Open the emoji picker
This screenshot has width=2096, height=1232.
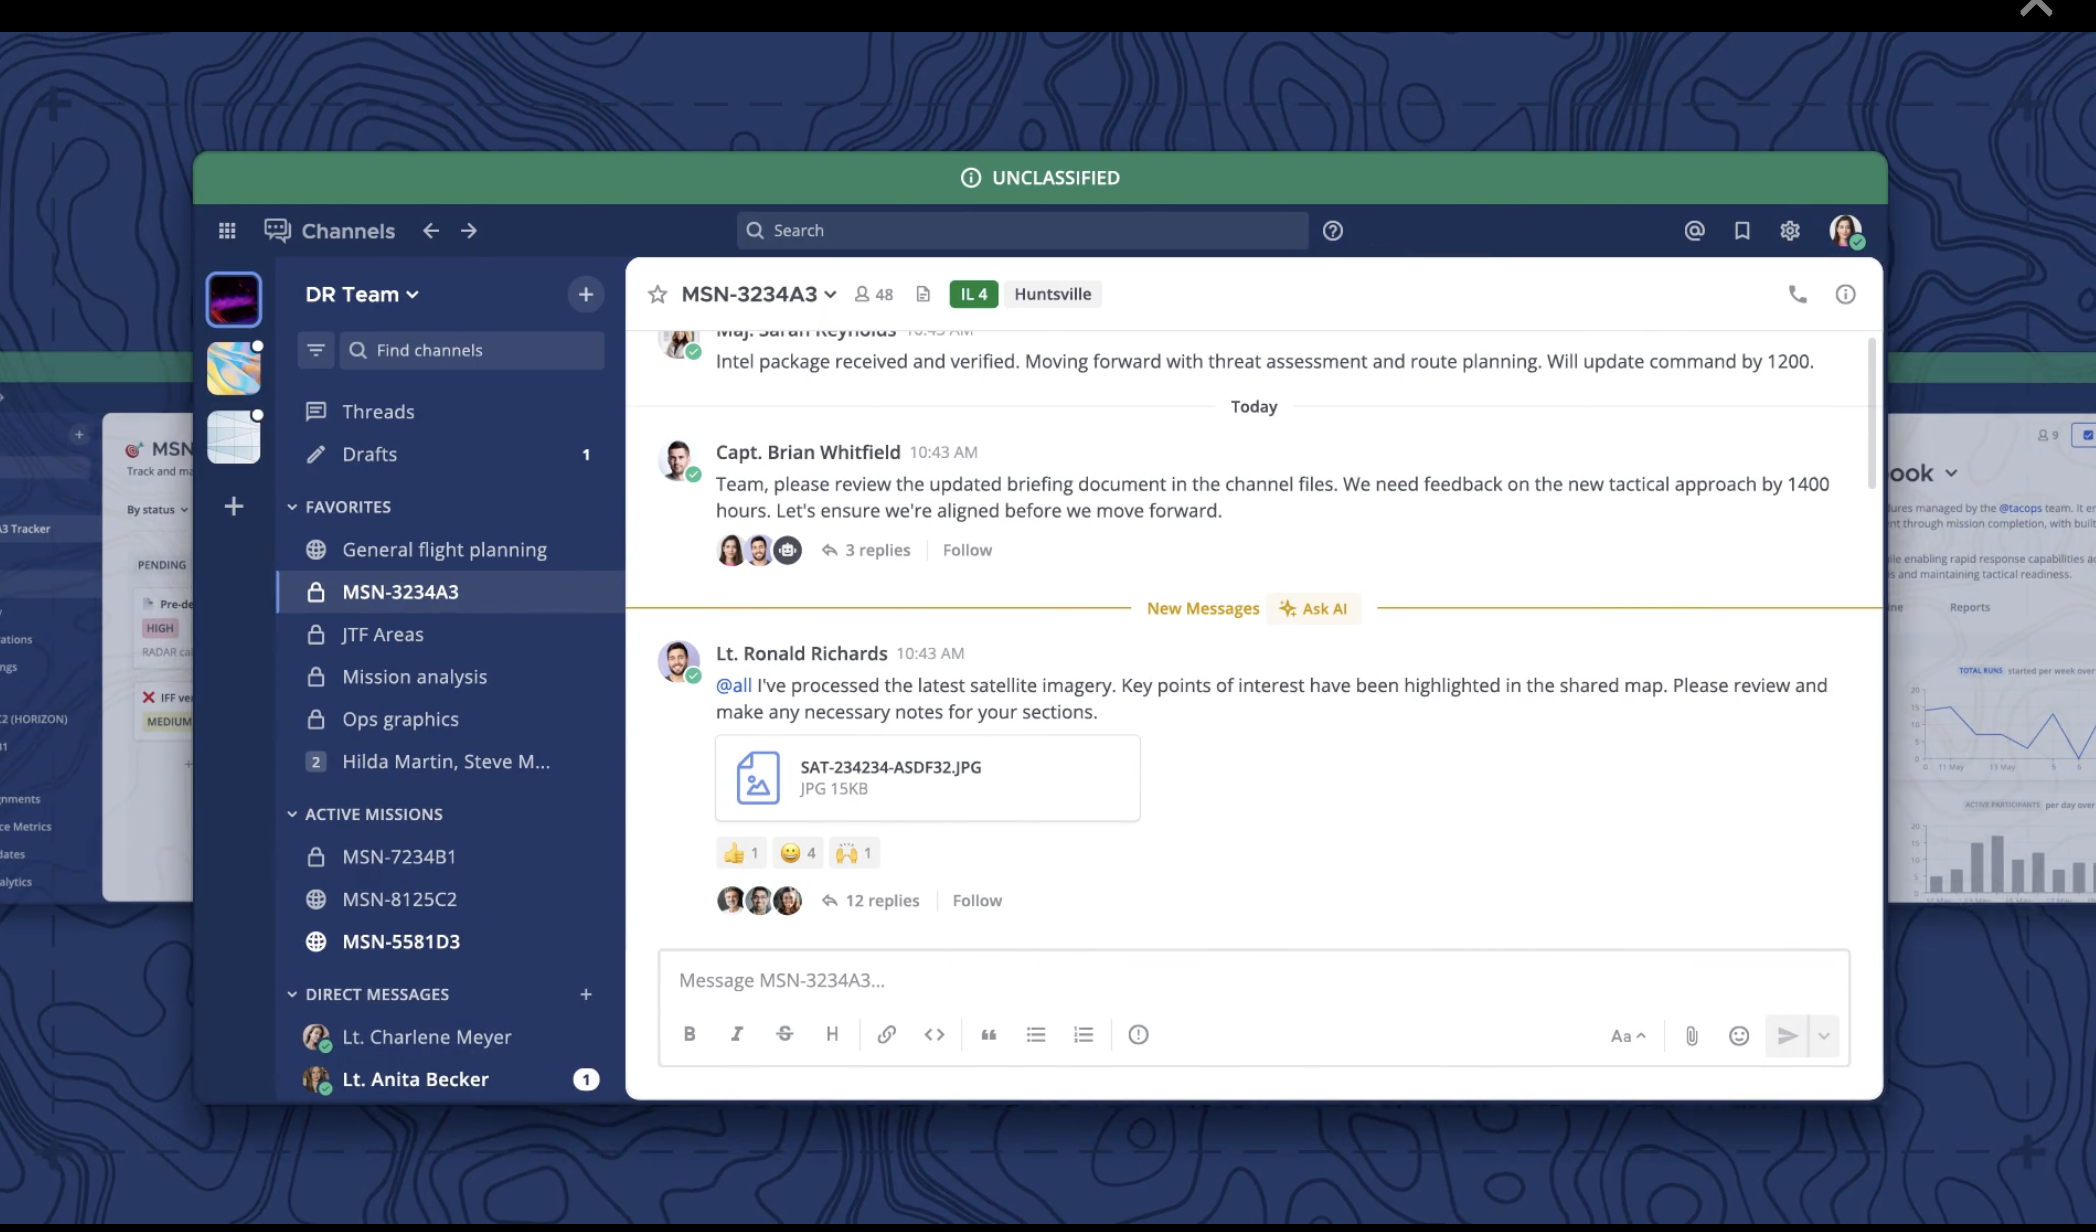[1739, 1036]
